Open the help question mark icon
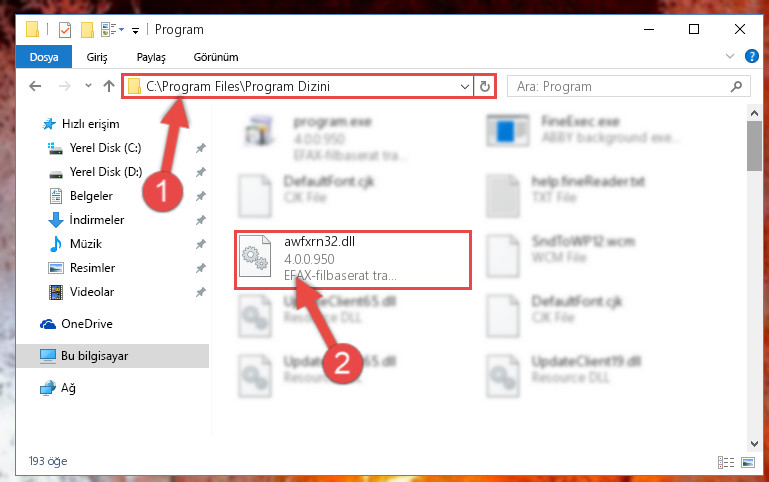 tap(751, 56)
